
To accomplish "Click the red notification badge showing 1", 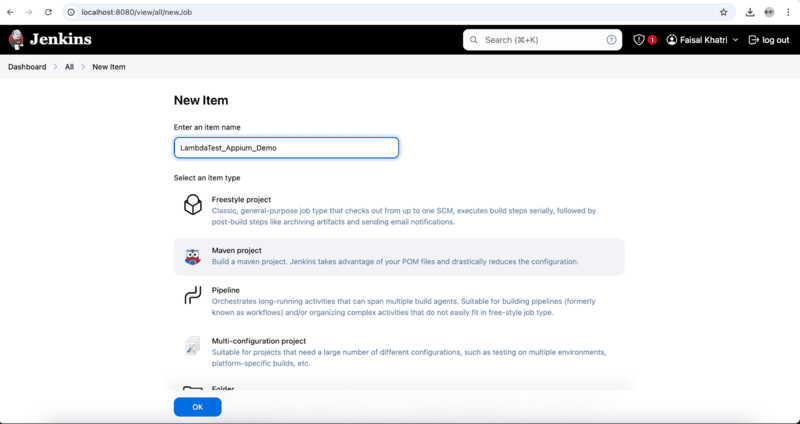I will point(652,40).
